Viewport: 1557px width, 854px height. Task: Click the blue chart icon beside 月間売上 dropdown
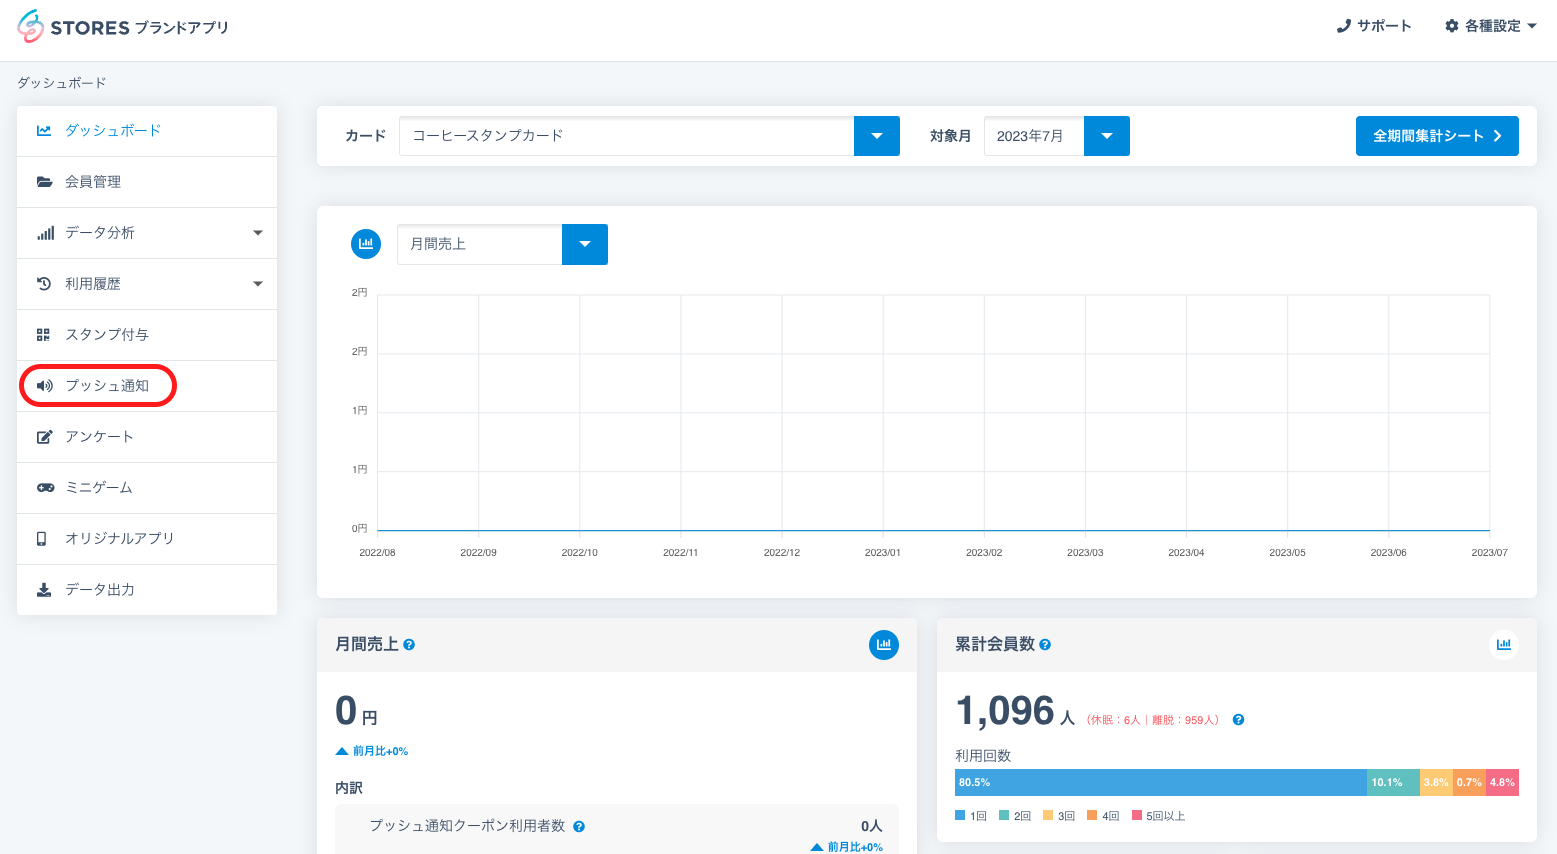point(366,244)
